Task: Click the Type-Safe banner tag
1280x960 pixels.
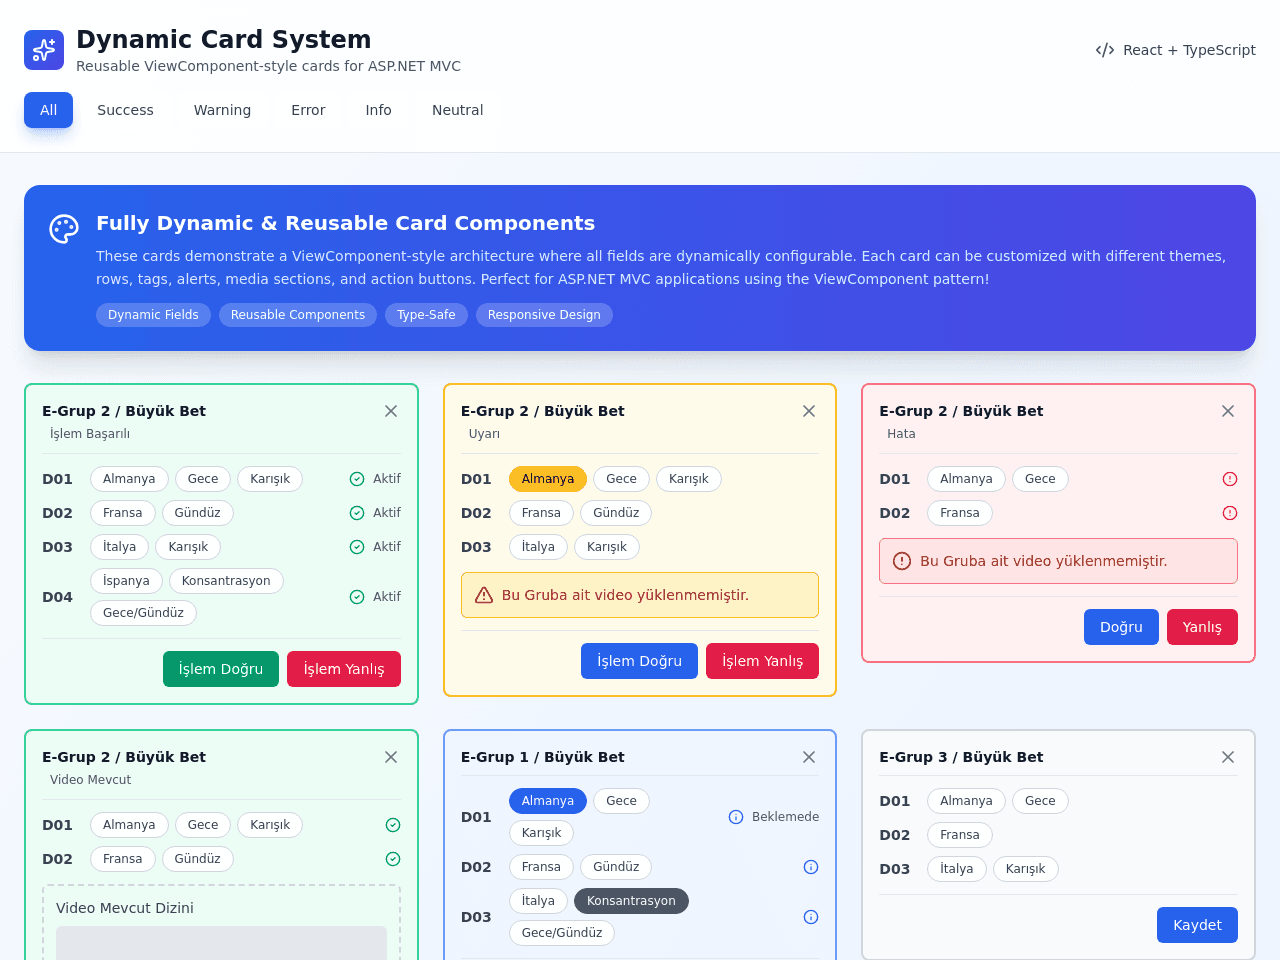Action: point(426,315)
